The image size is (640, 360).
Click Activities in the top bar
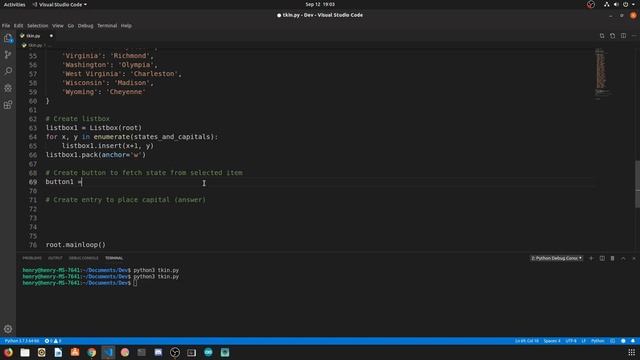point(14,4)
